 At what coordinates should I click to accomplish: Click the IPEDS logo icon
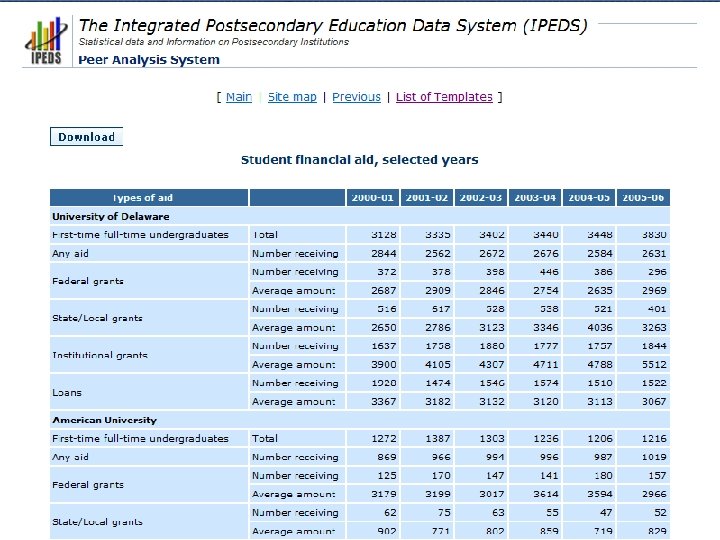coord(45,41)
